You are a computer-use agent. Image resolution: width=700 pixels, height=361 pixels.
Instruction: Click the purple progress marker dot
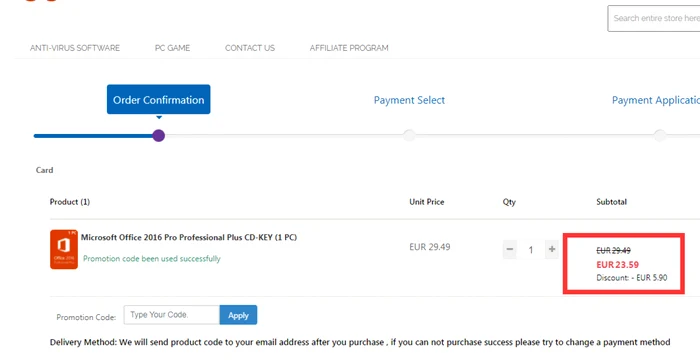158,136
